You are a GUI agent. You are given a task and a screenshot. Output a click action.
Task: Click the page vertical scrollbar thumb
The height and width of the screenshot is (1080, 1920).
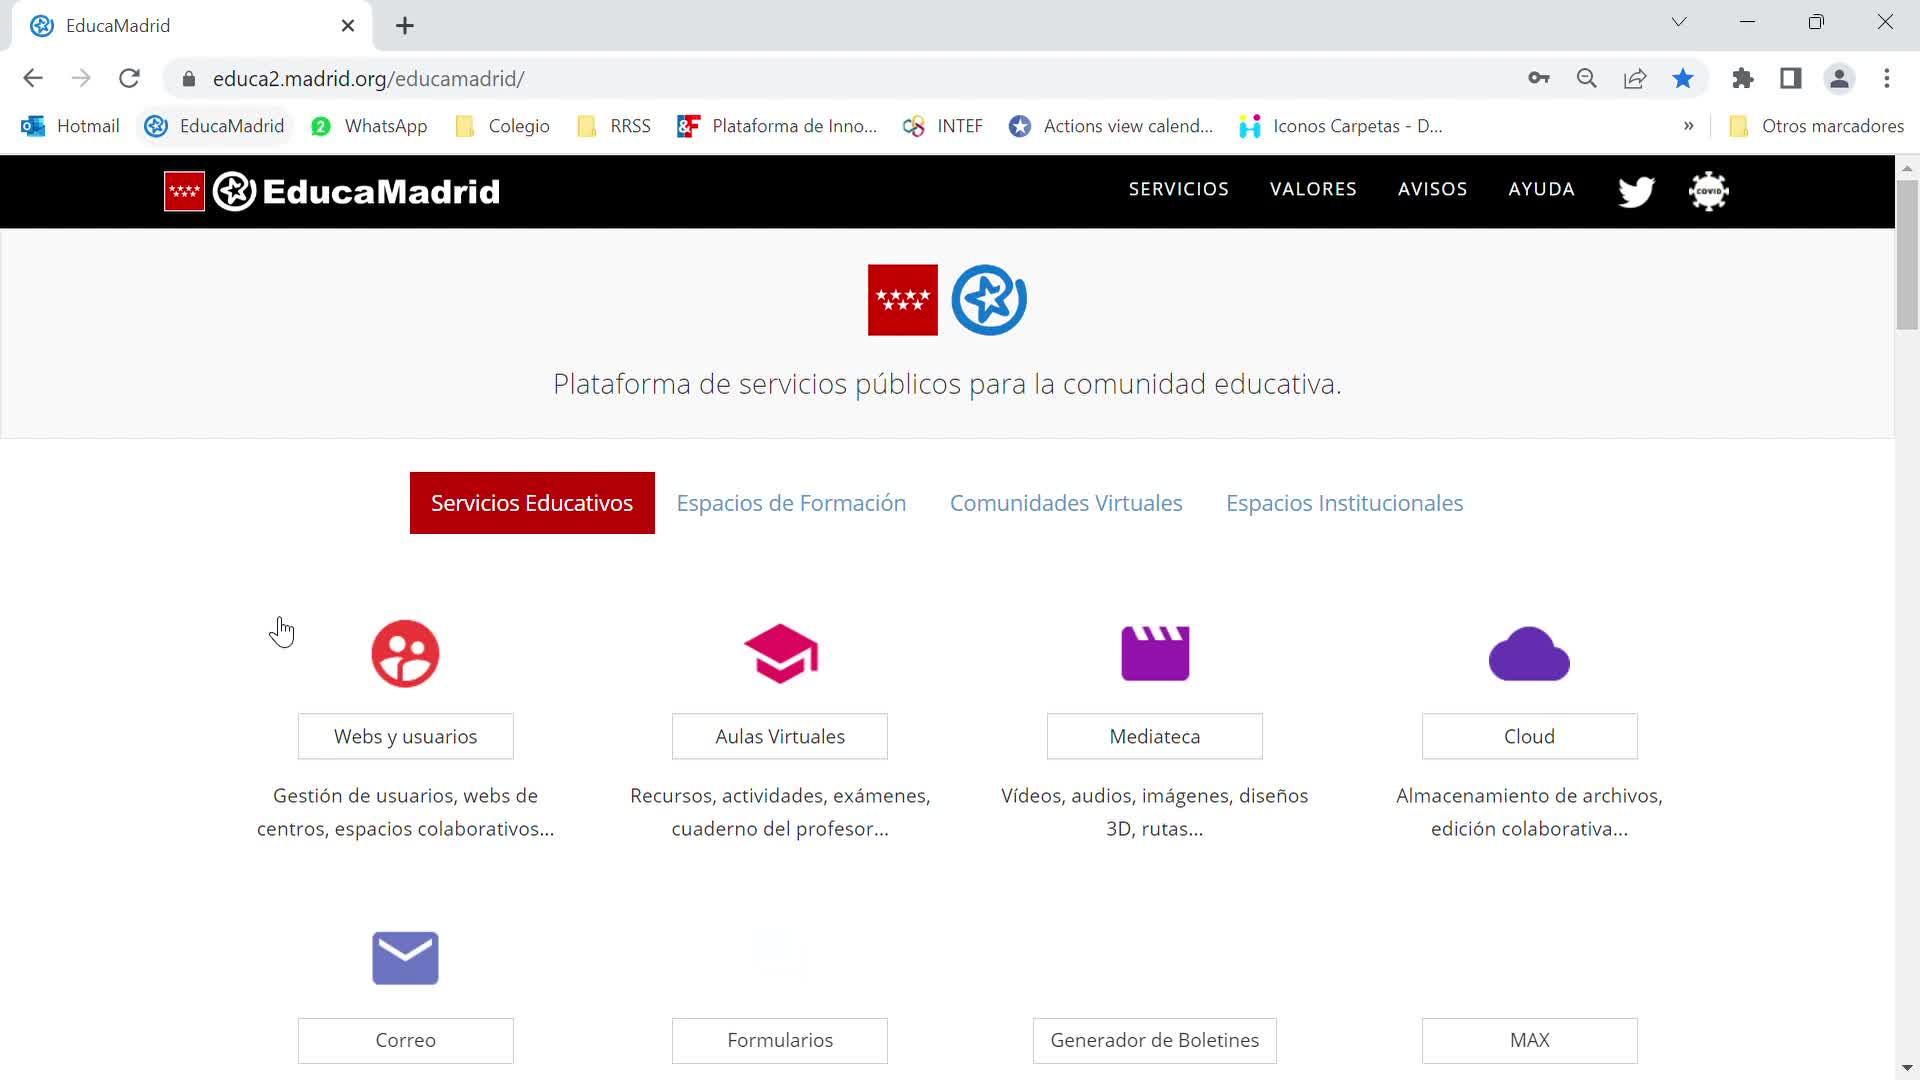pos(1906,255)
